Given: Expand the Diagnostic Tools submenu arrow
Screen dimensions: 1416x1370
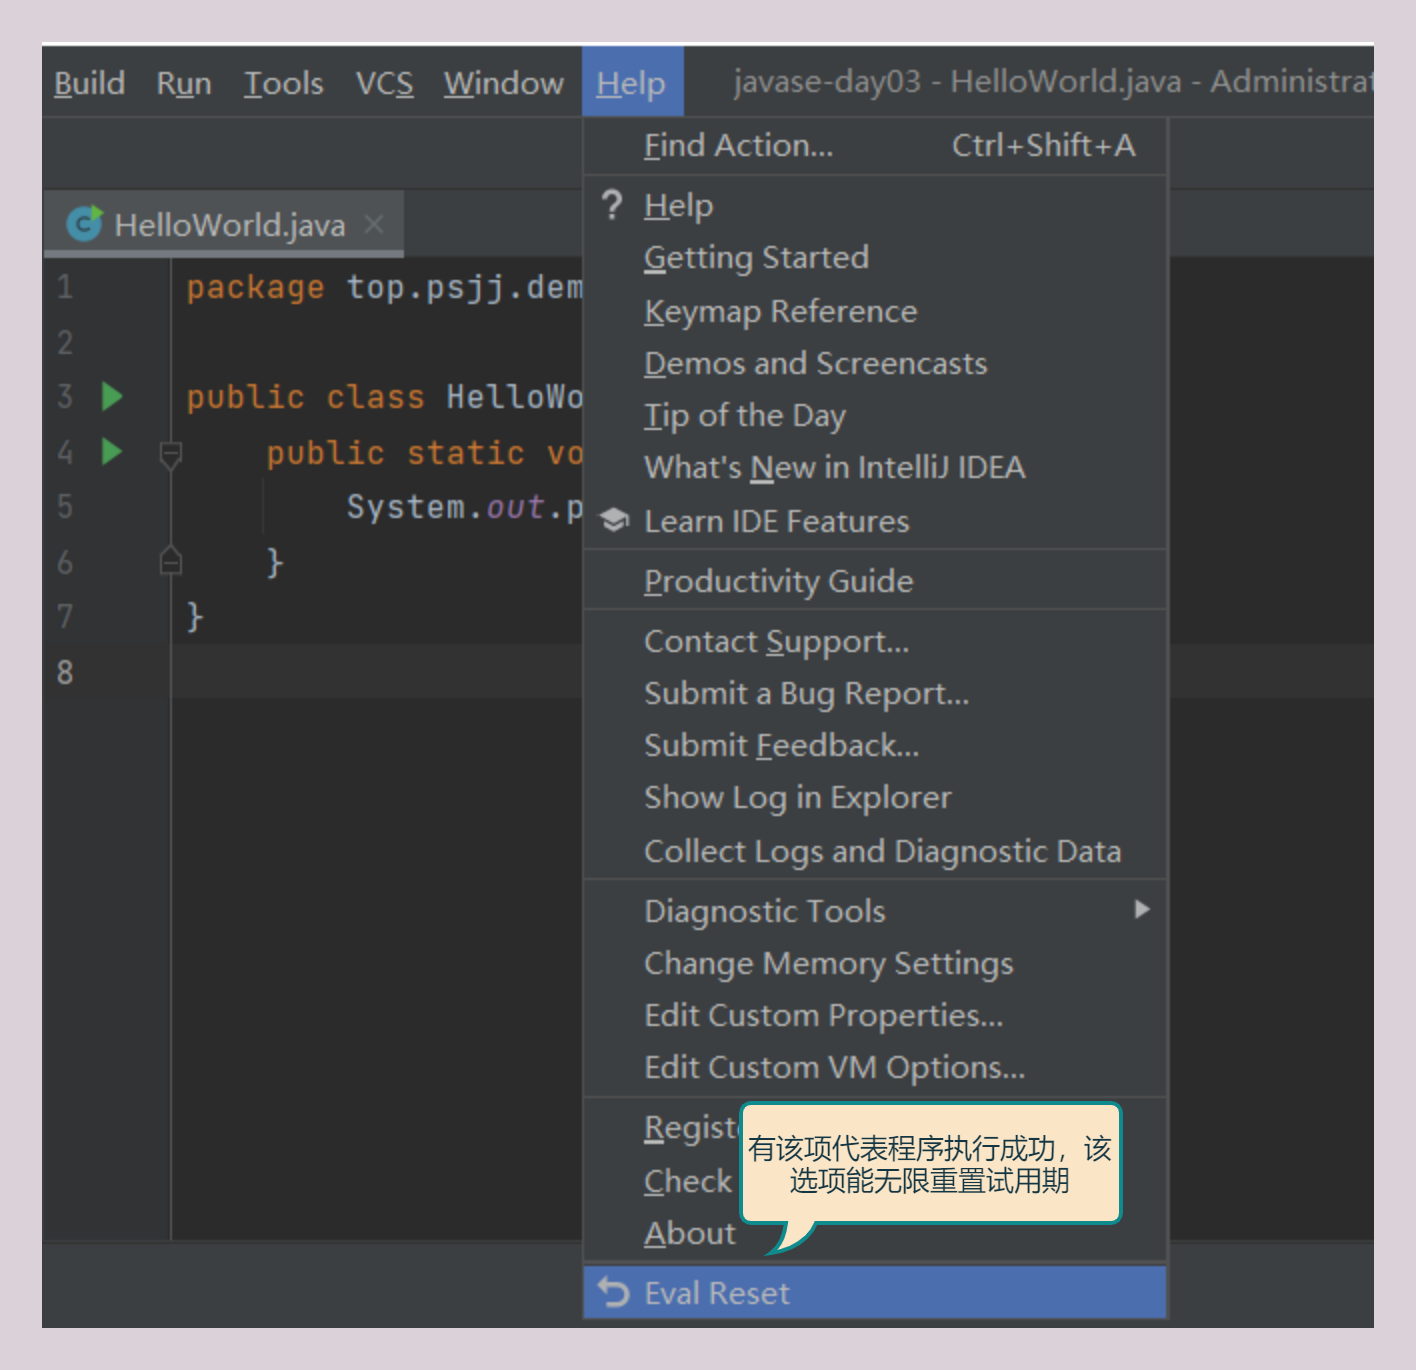Looking at the screenshot, I should point(1141,909).
